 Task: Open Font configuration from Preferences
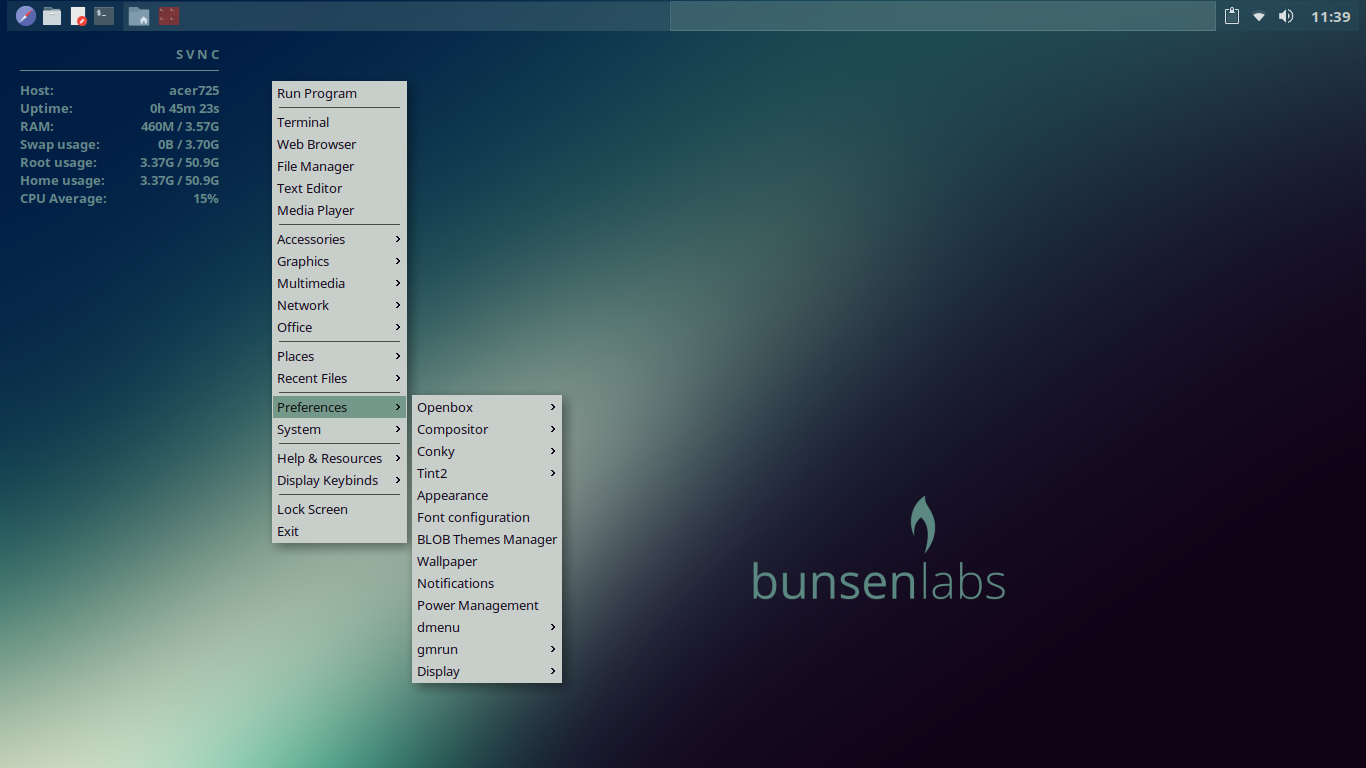pos(487,518)
